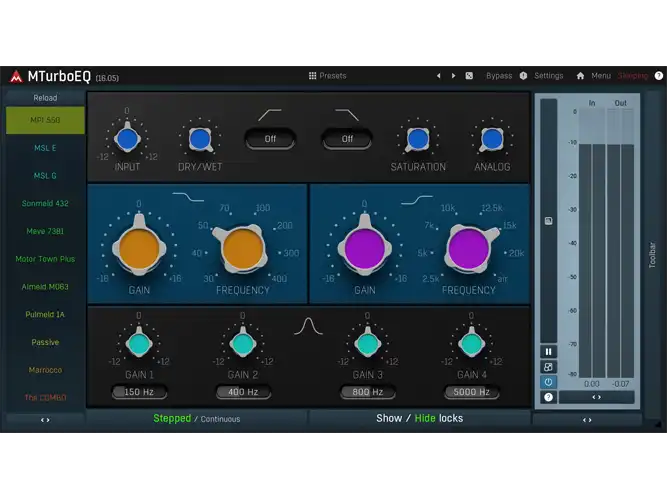
Task: Click the Reload button
Action: pos(45,98)
